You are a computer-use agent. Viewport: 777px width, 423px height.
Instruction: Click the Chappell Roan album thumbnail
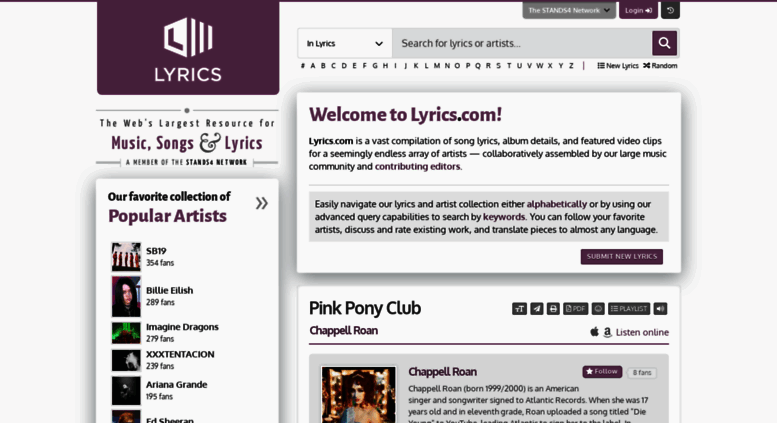[359, 395]
